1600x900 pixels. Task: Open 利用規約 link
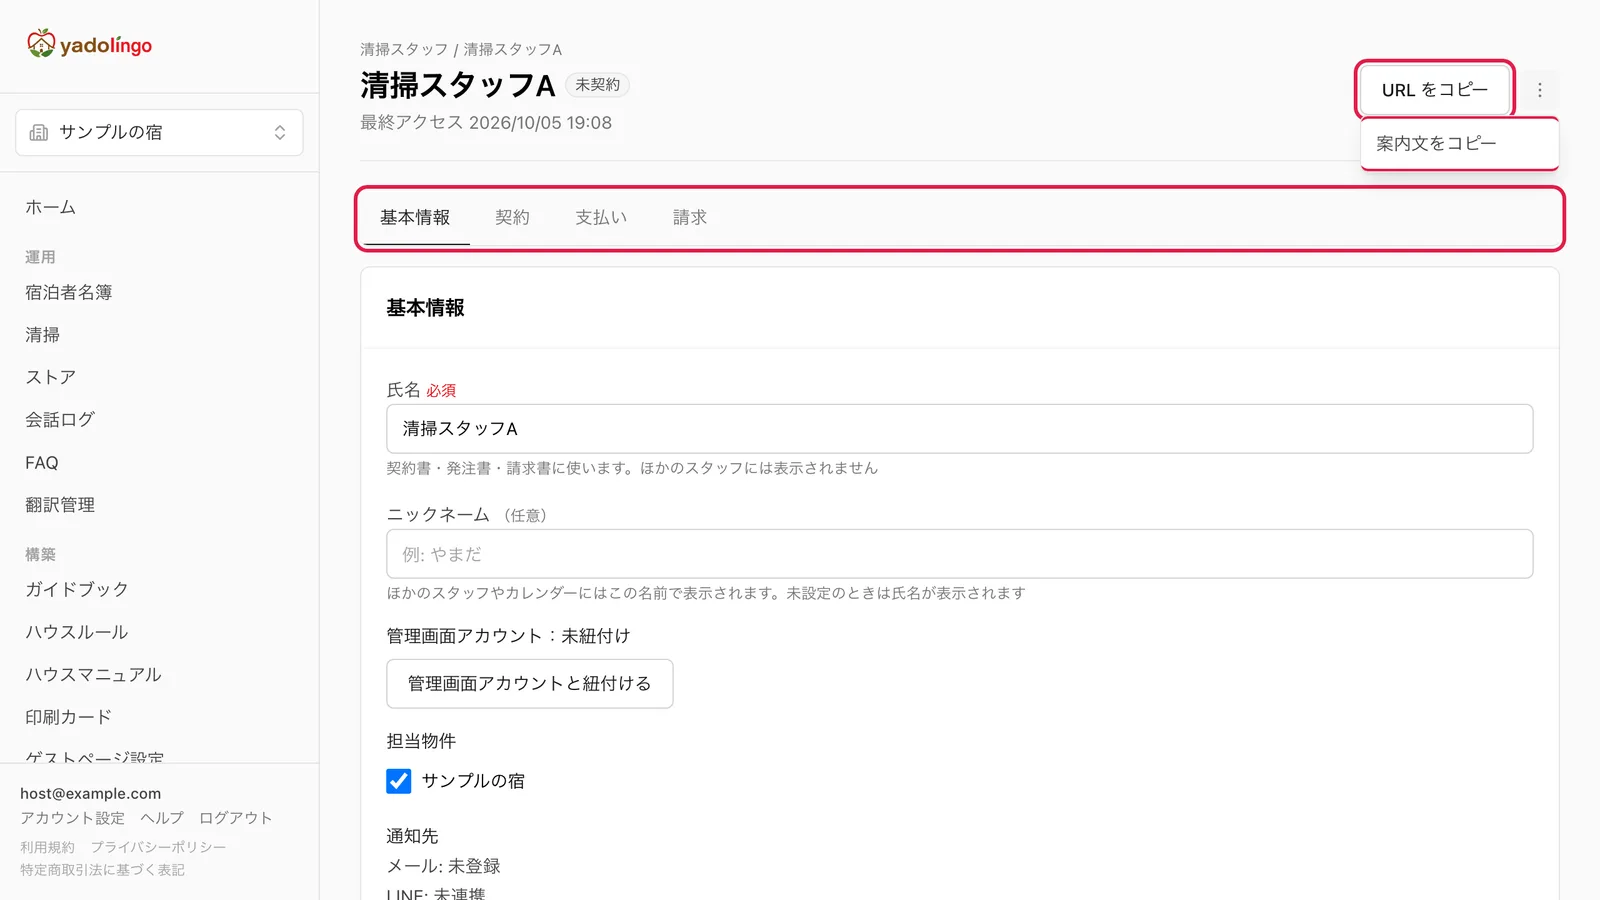[x=48, y=847]
